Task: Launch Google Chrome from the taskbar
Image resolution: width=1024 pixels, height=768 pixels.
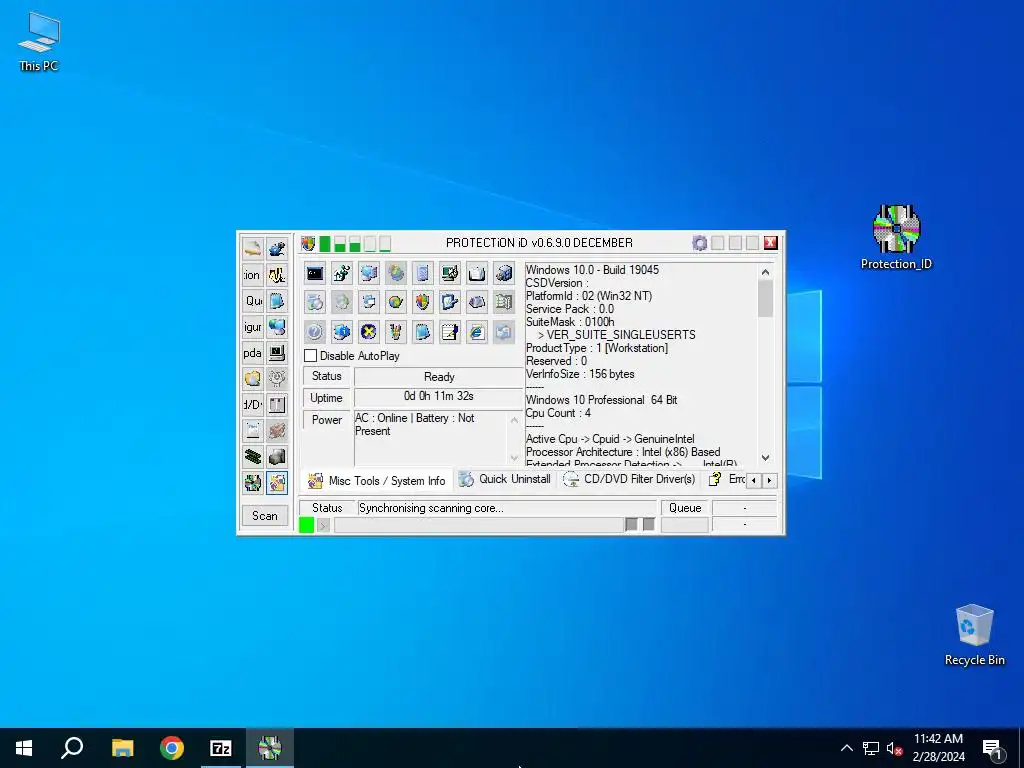Action: pyautogui.click(x=172, y=748)
